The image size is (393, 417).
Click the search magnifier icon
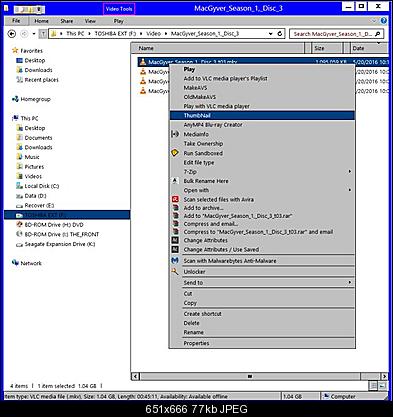click(378, 34)
